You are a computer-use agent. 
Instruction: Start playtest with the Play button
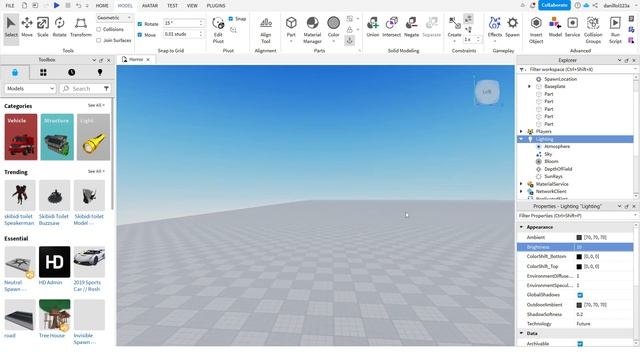(56, 5)
